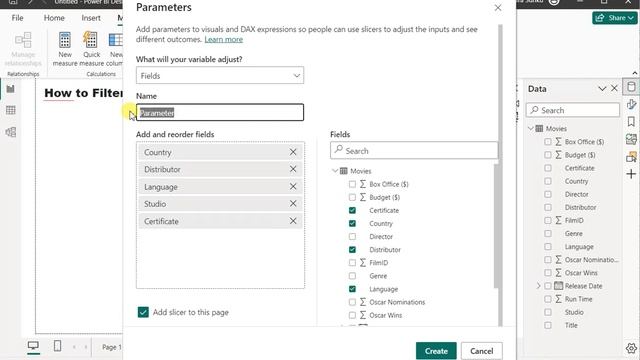Click search magnifier in Data pane

pos(534,110)
